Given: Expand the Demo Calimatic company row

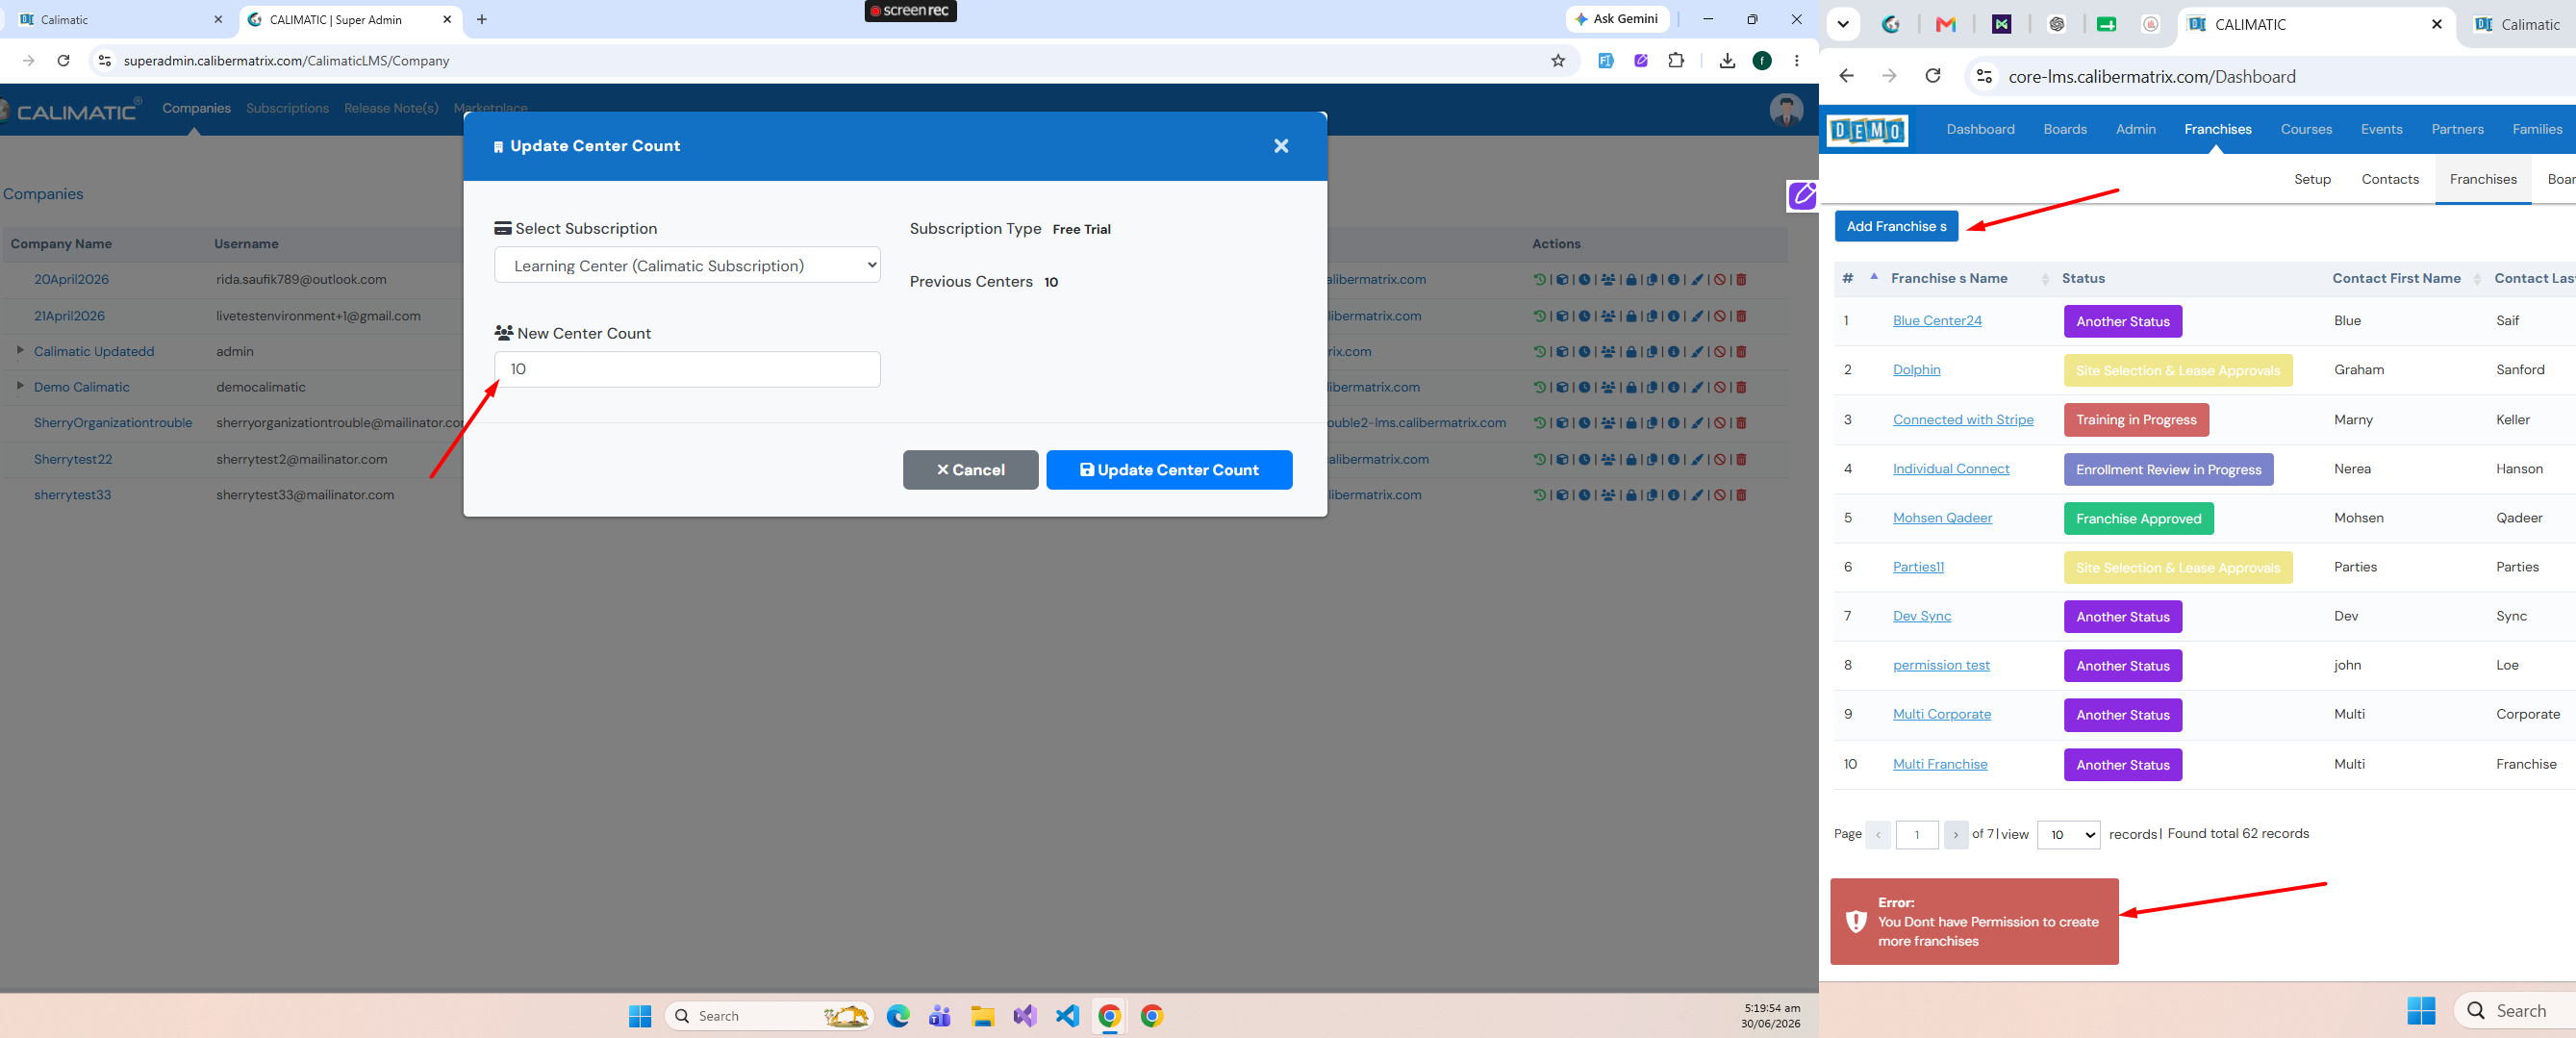Looking at the screenshot, I should click(20, 386).
